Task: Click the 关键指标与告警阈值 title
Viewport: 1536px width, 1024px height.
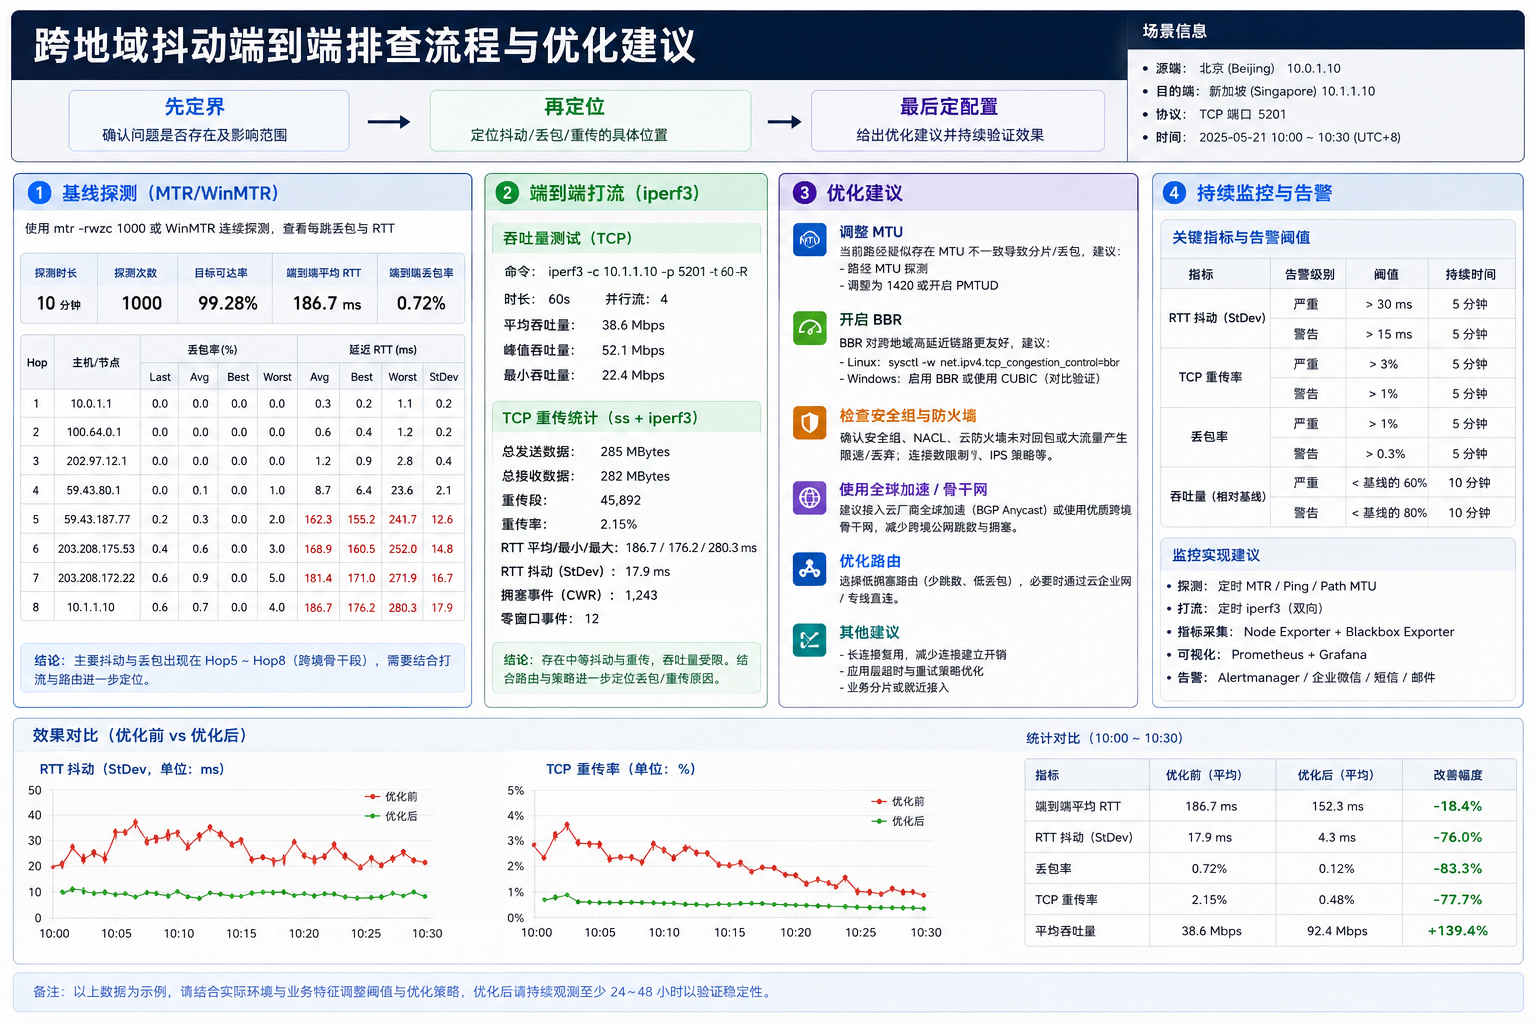Action: click(x=1241, y=237)
